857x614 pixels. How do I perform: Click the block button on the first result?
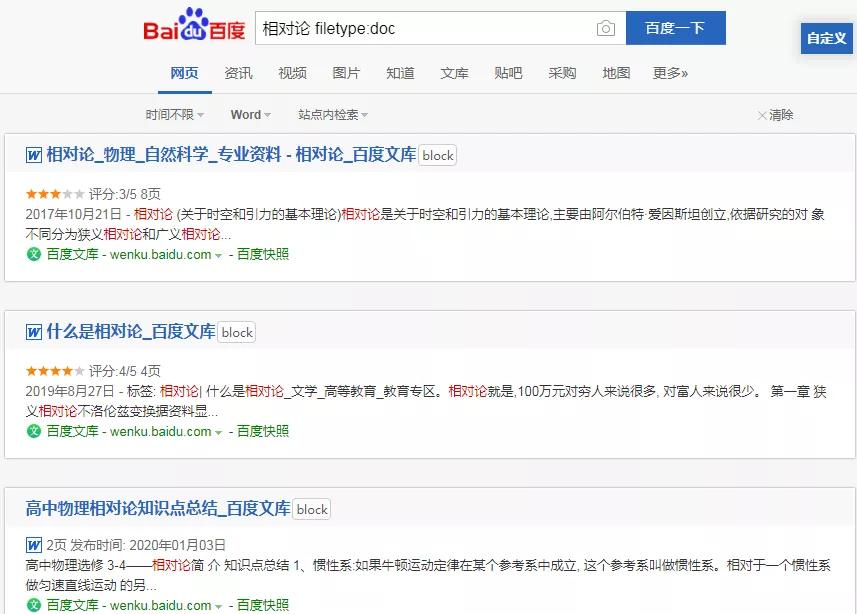tap(437, 155)
